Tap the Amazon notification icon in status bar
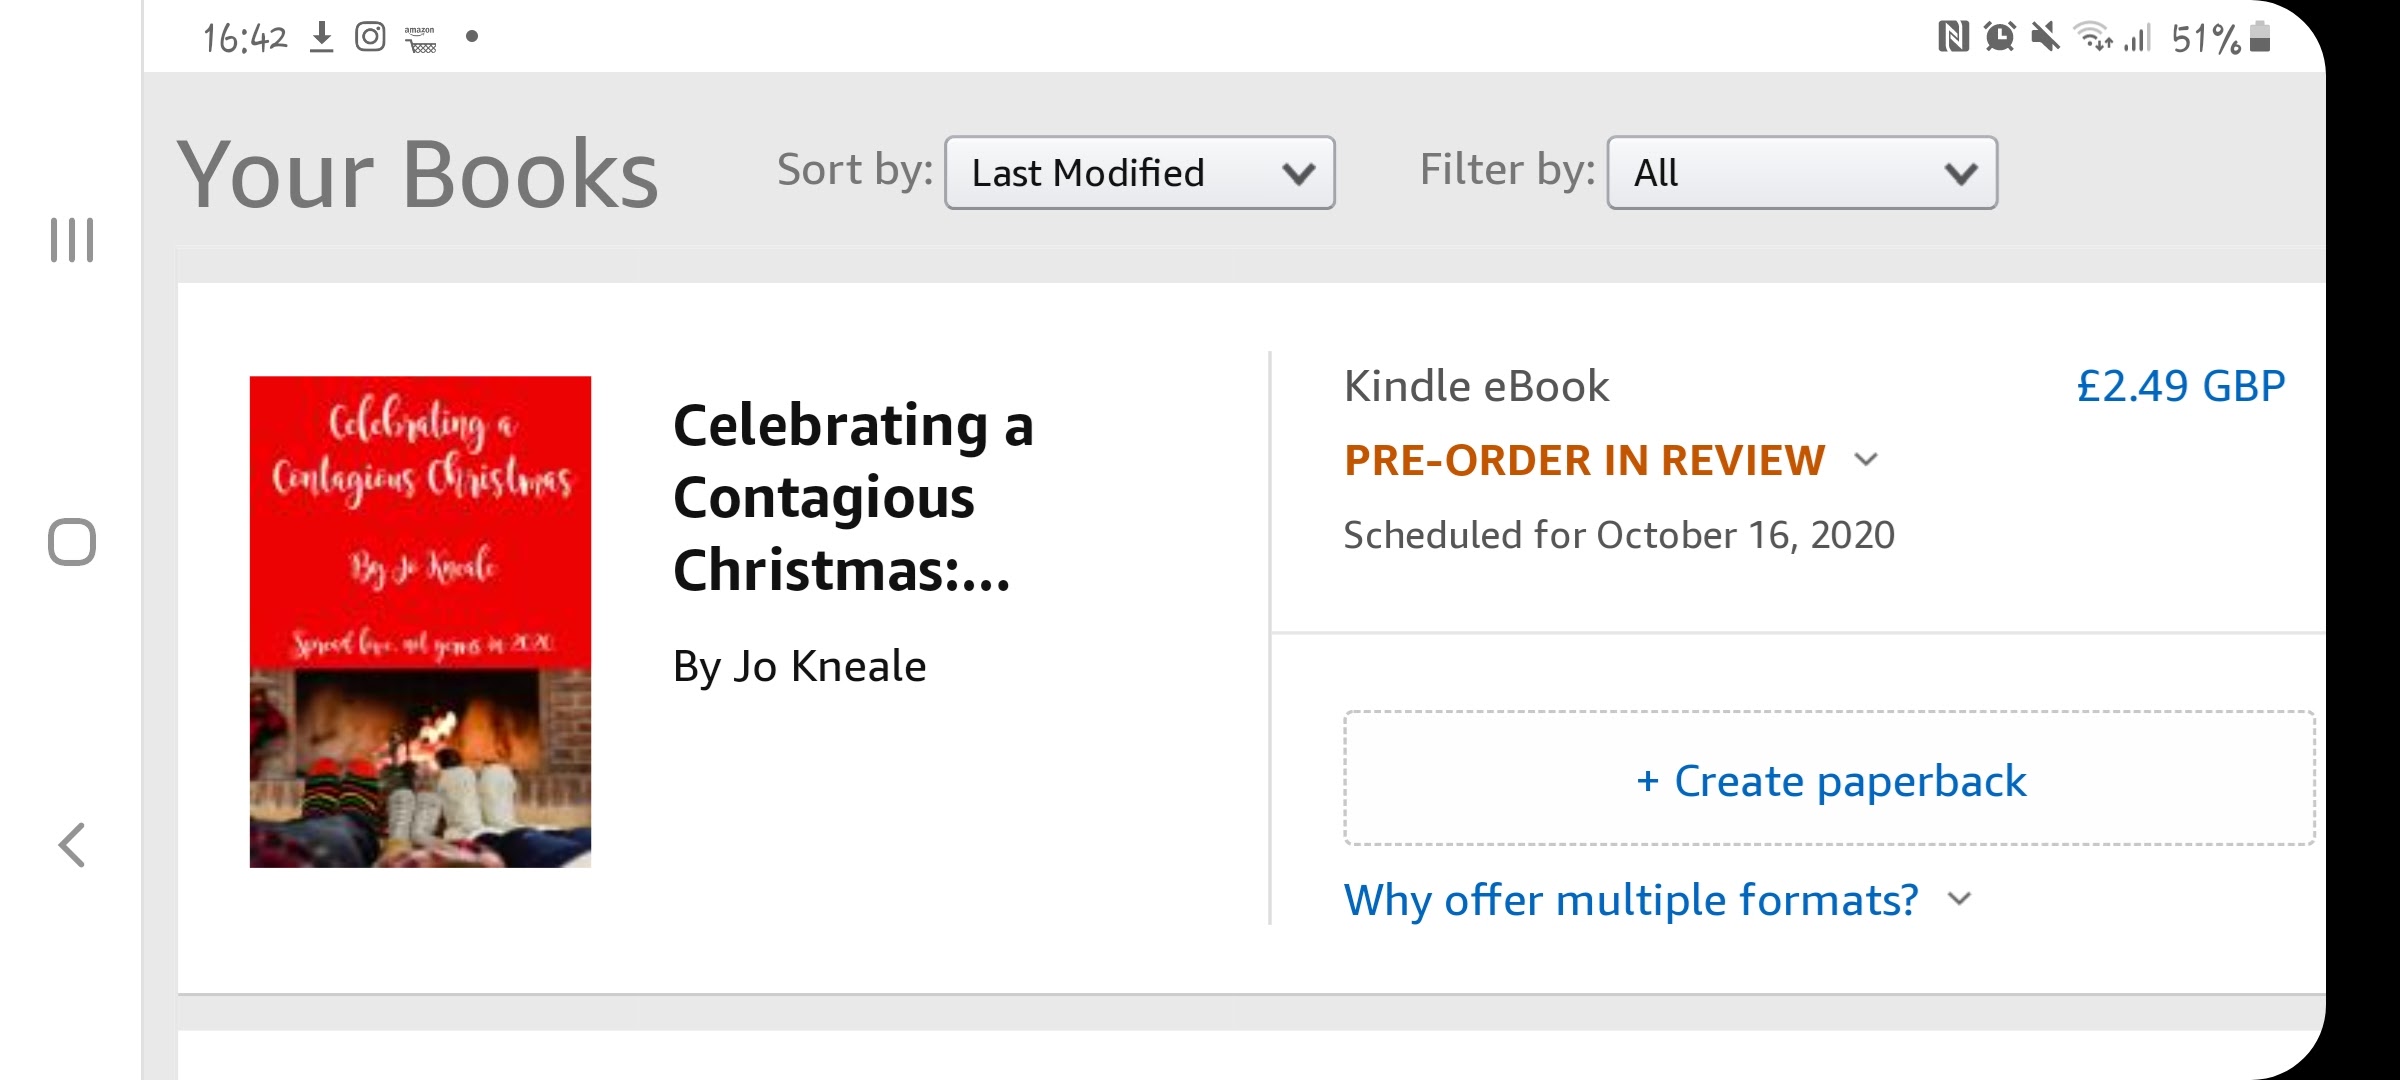The width and height of the screenshot is (2400, 1080). click(421, 39)
